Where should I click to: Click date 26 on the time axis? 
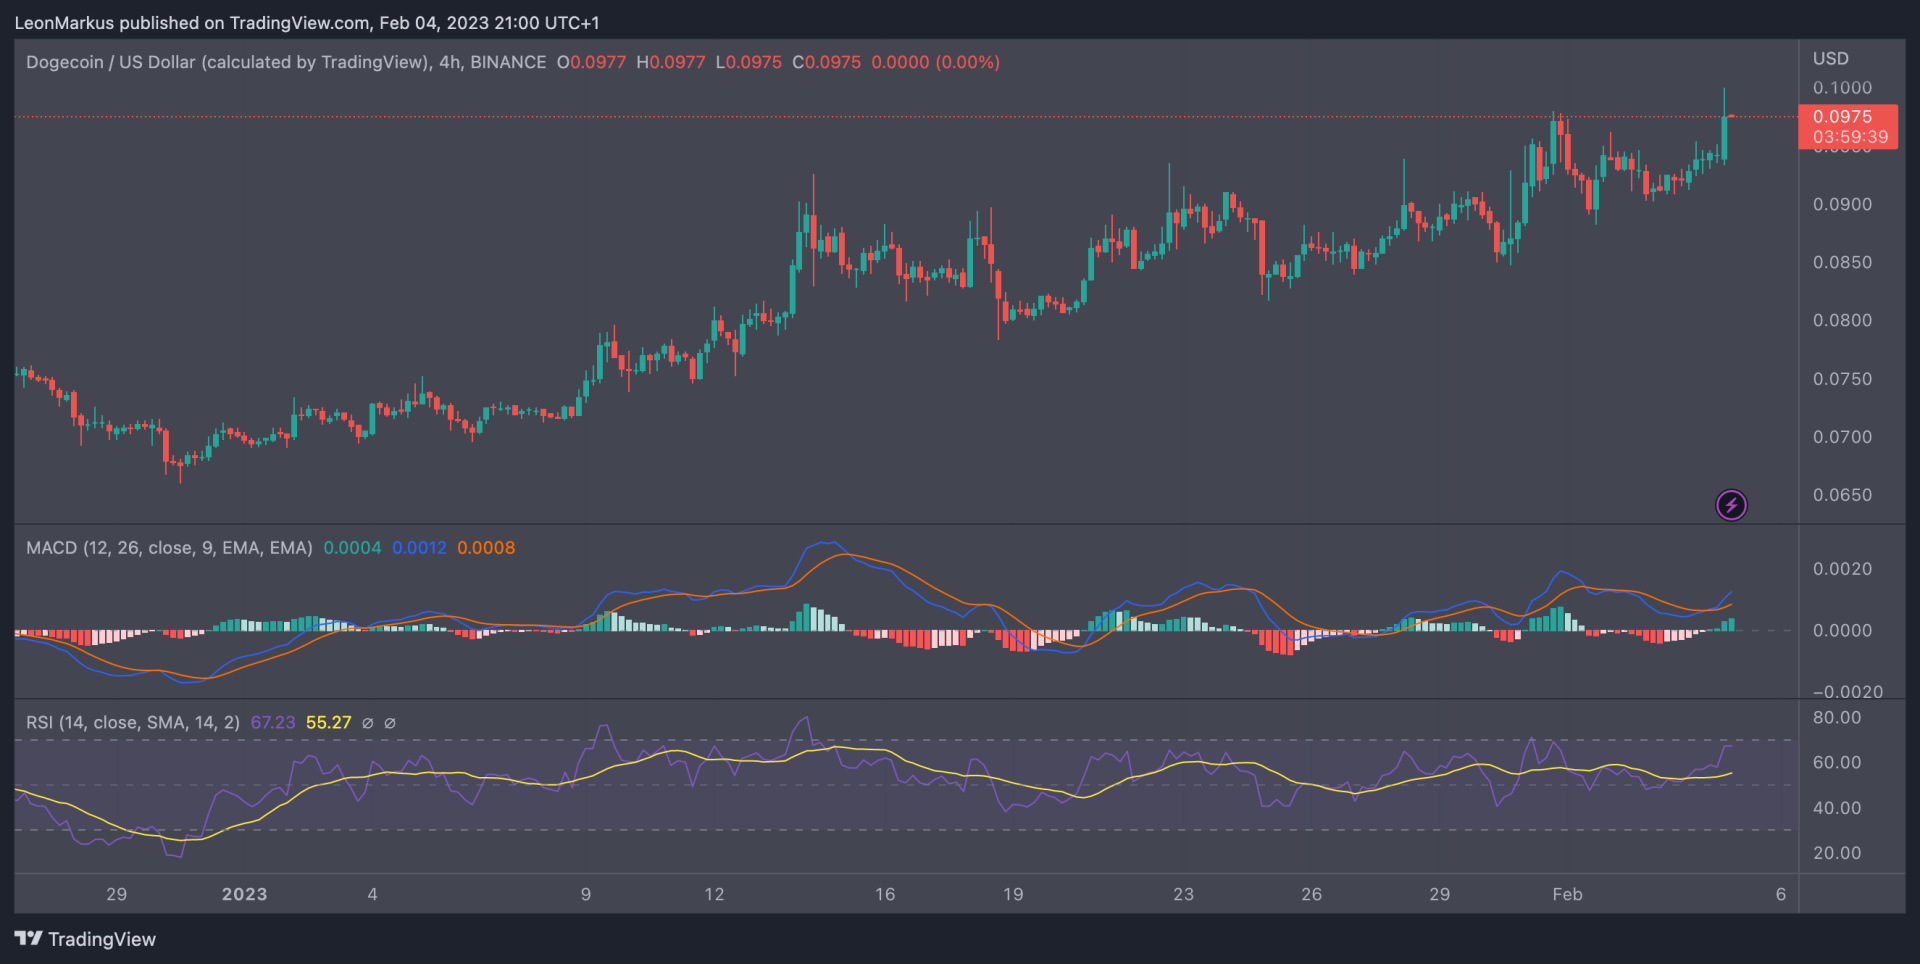[1311, 894]
